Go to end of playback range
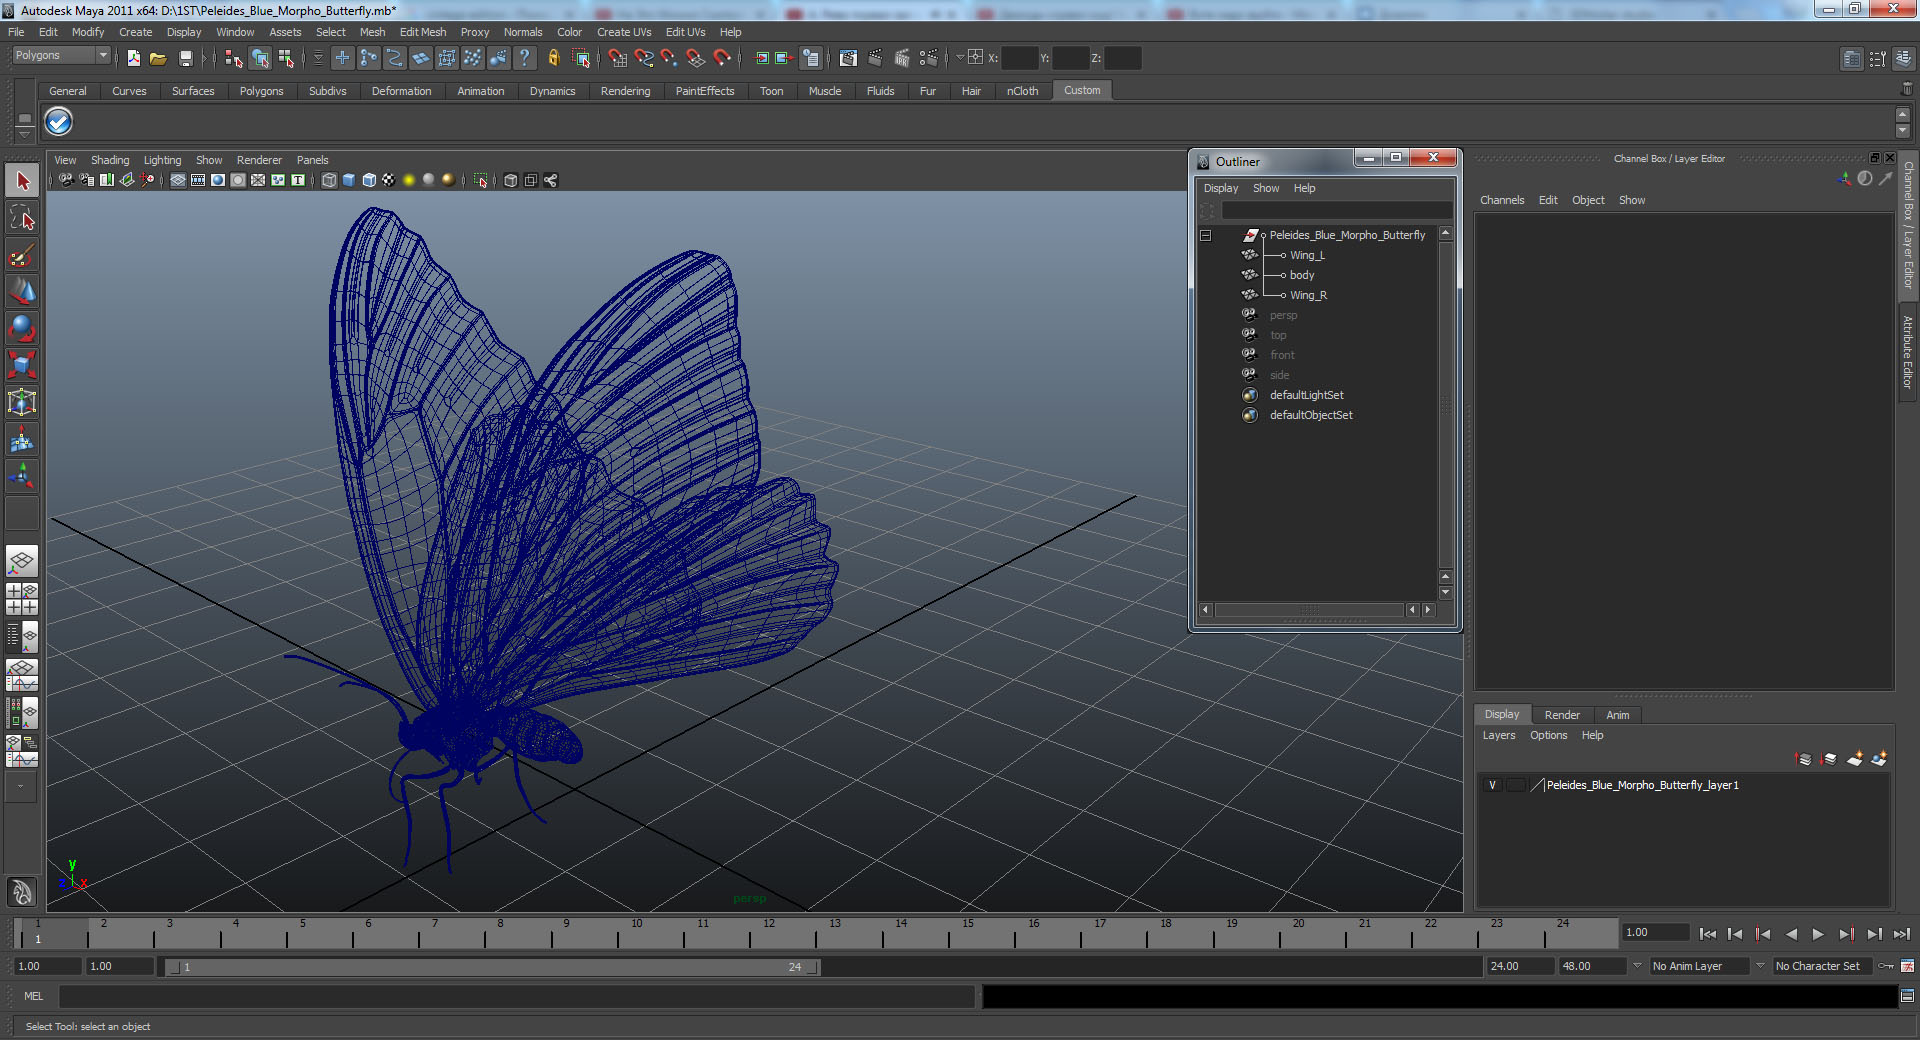Viewport: 1920px width, 1040px height. 1902,934
